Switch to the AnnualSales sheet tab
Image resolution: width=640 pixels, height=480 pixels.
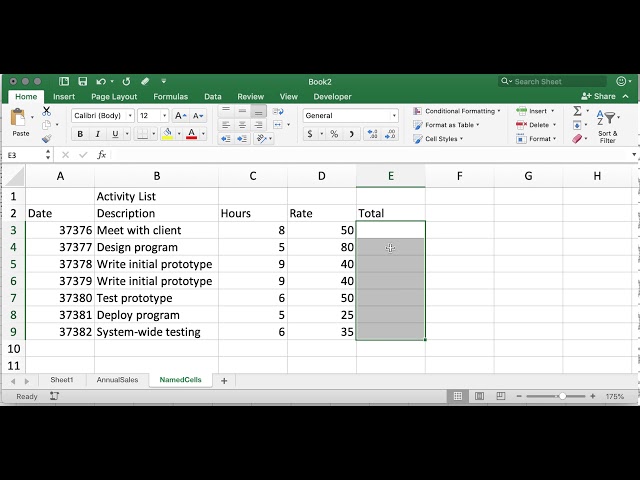click(x=117, y=380)
